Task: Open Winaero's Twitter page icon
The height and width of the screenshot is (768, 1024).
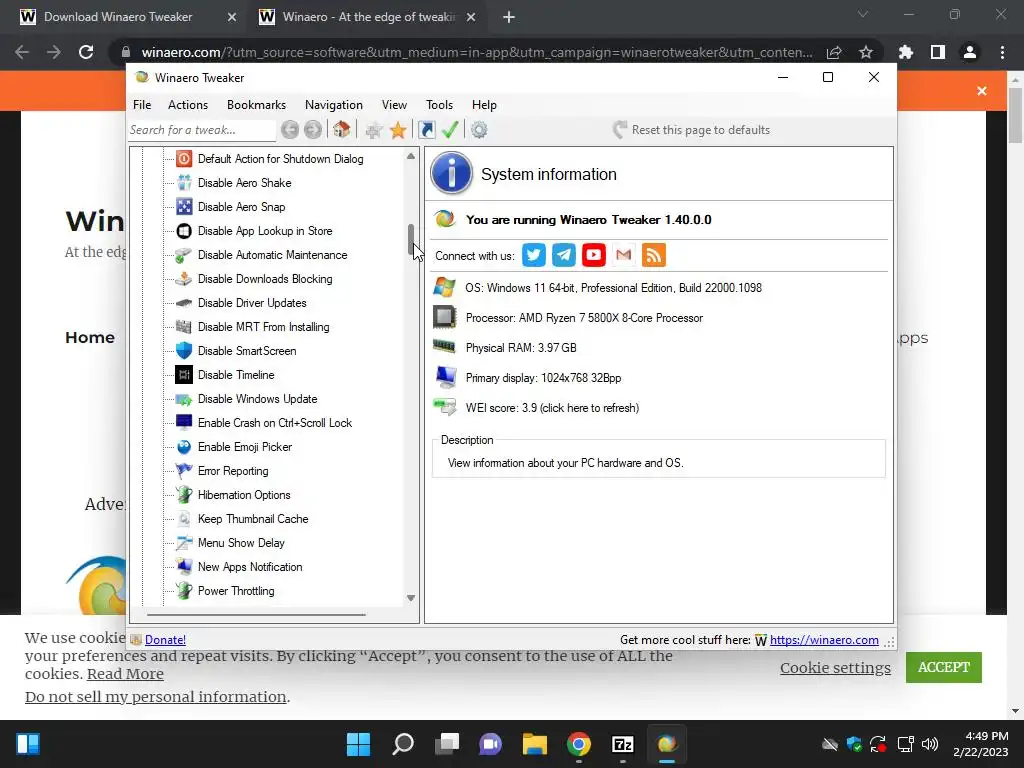Action: pos(534,255)
